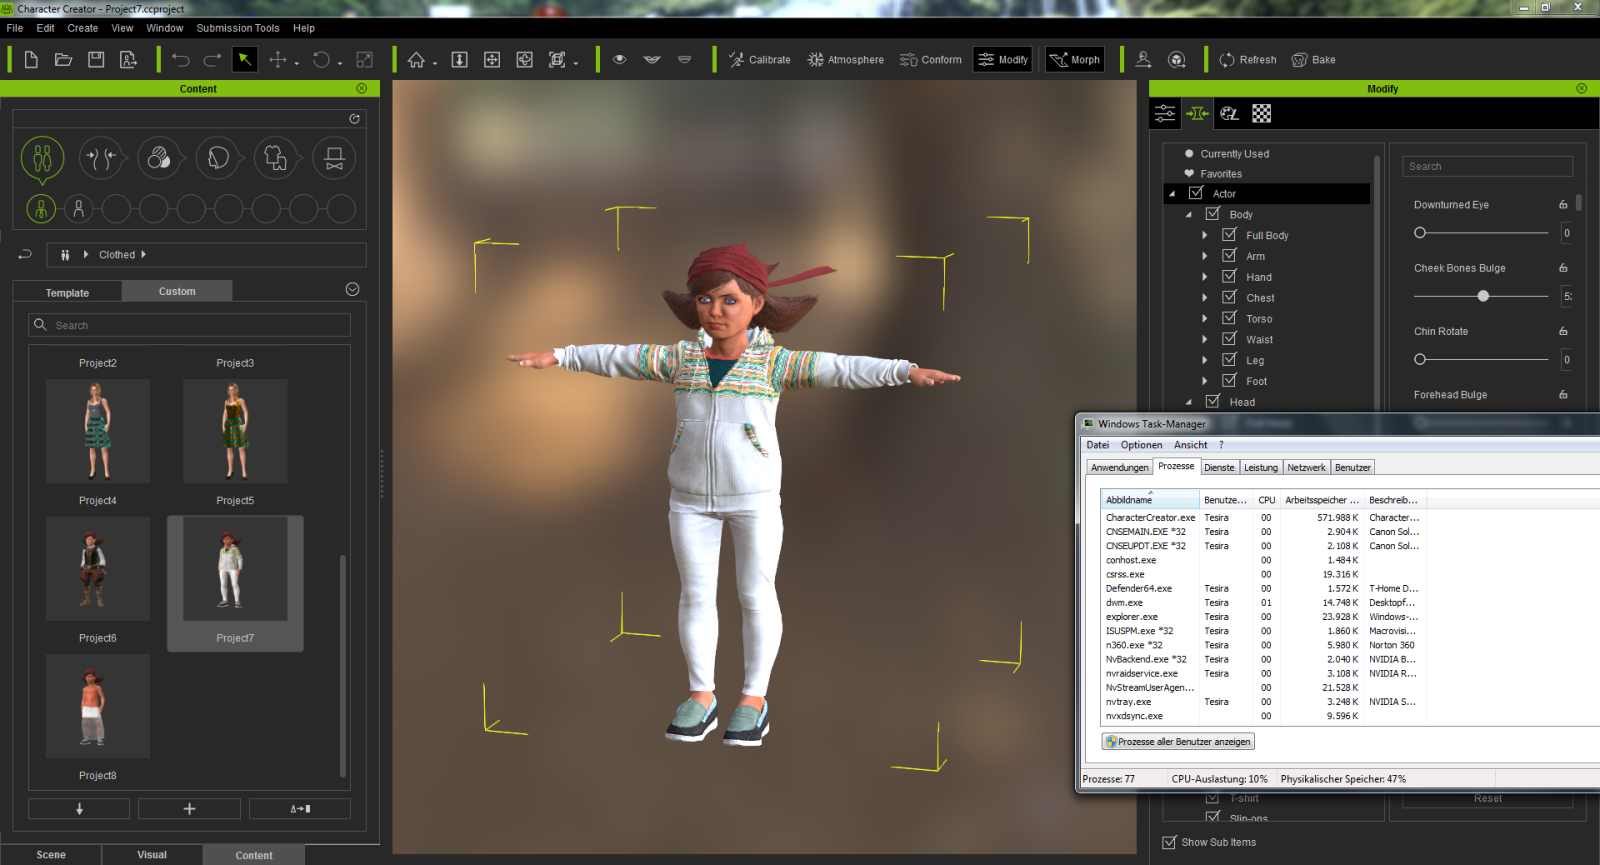Image resolution: width=1600 pixels, height=865 pixels.
Task: Select the Accessory hat-bowtie category icon
Action: [335, 157]
